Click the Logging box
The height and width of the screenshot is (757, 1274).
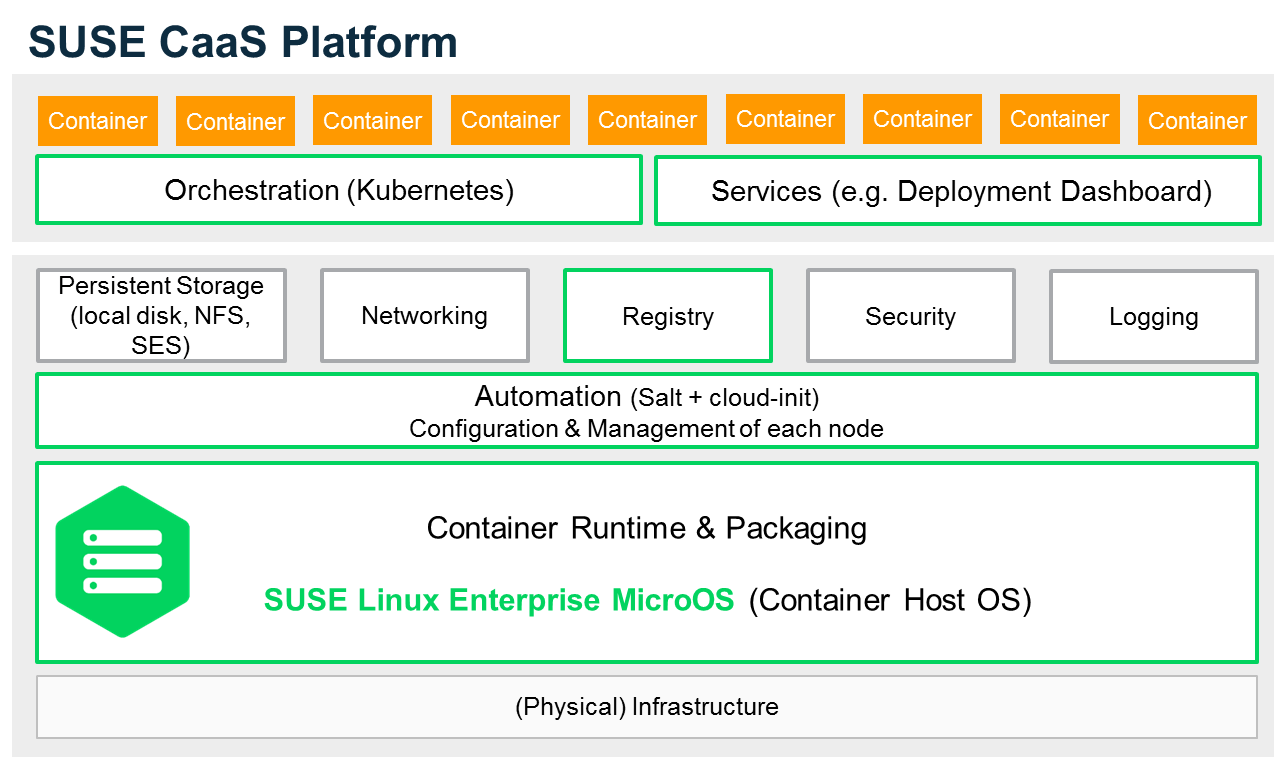[x=1154, y=316]
